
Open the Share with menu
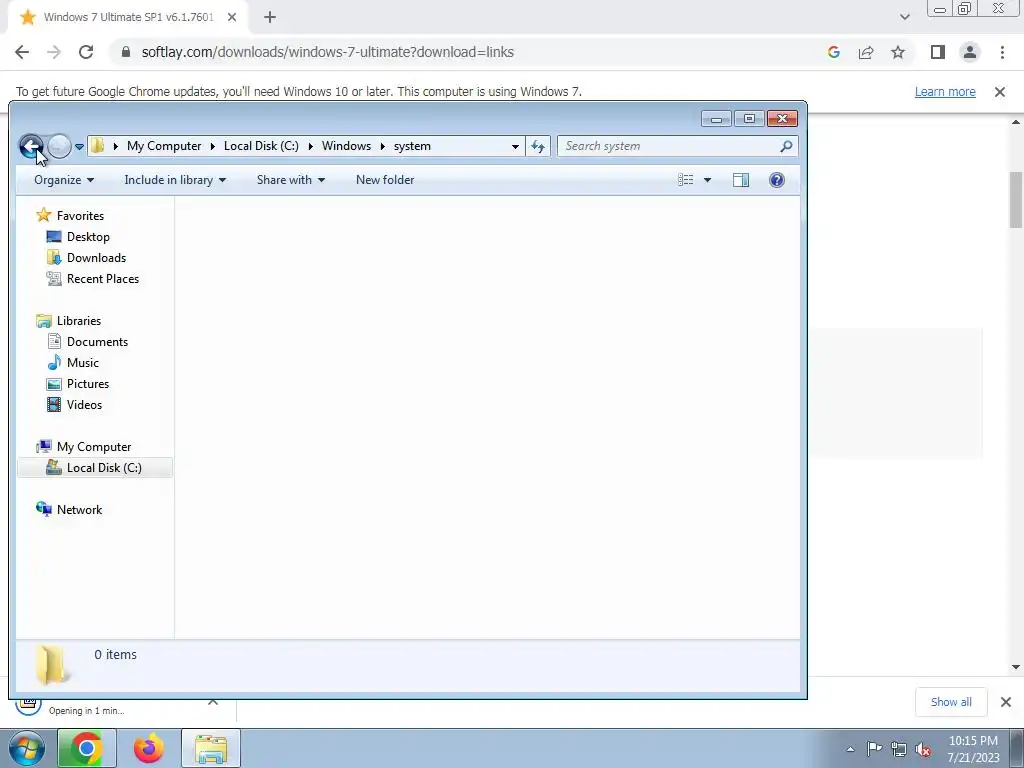click(291, 180)
